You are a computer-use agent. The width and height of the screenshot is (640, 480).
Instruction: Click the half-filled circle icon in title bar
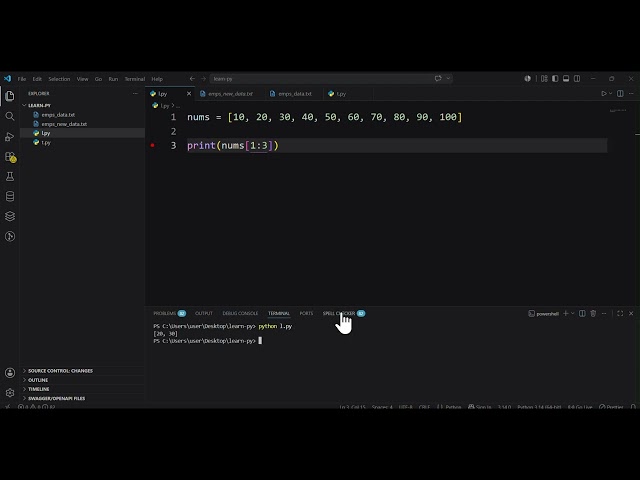(527, 78)
